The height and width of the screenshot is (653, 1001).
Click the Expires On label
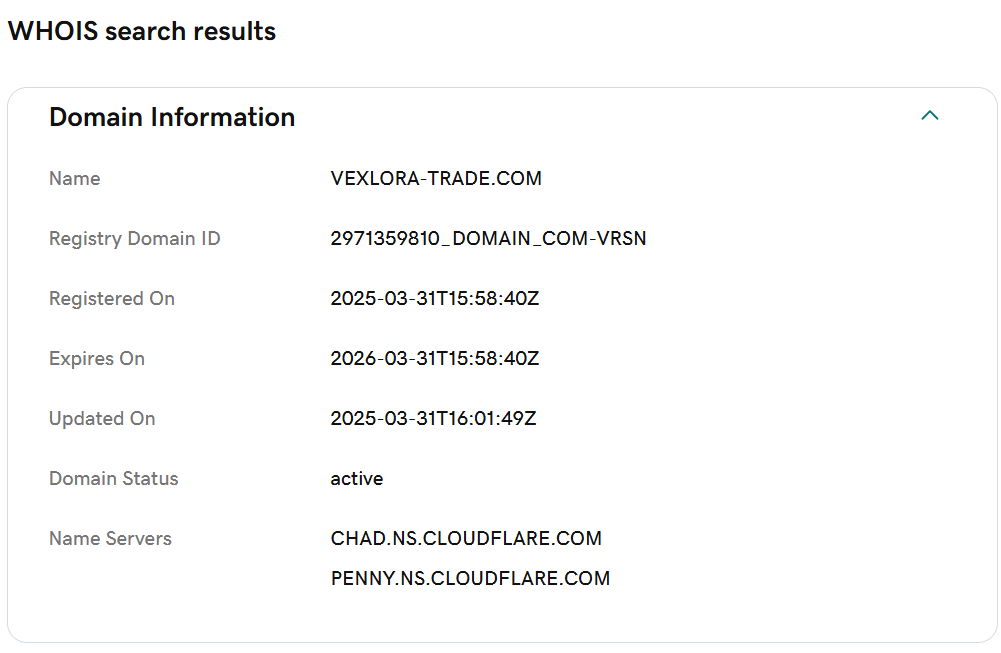point(97,359)
